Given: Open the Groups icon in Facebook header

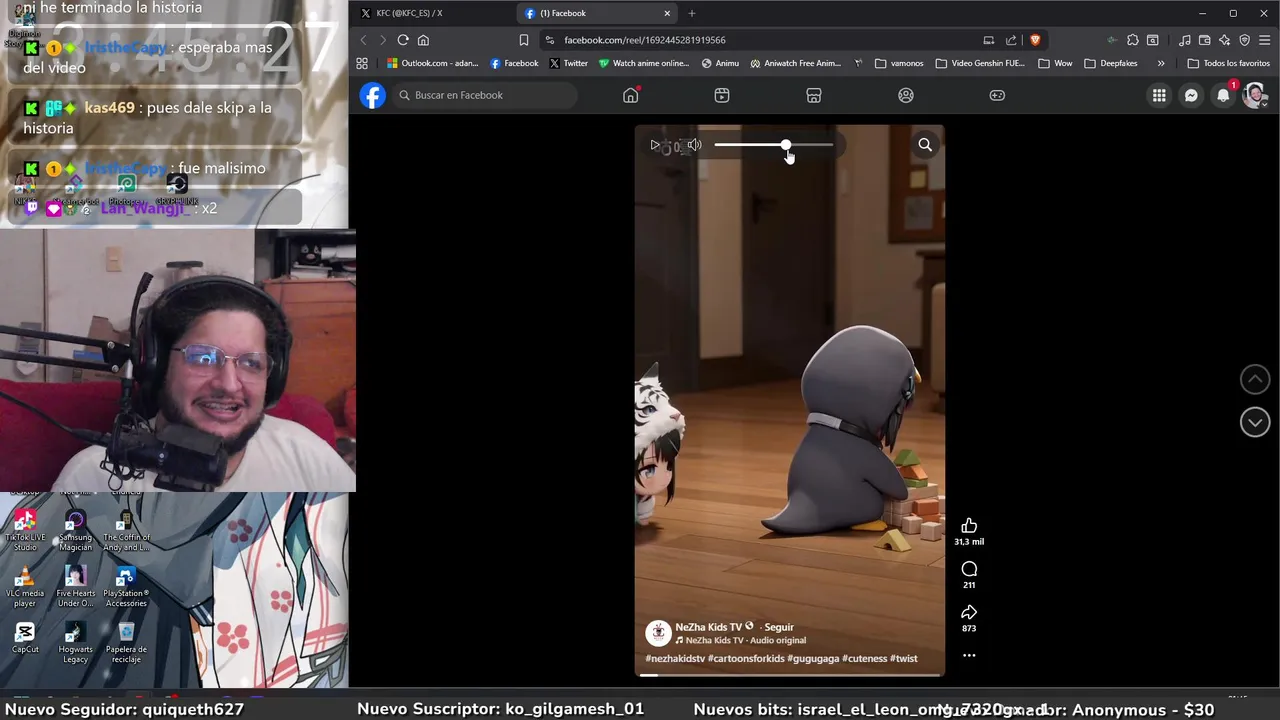Looking at the screenshot, I should (906, 95).
